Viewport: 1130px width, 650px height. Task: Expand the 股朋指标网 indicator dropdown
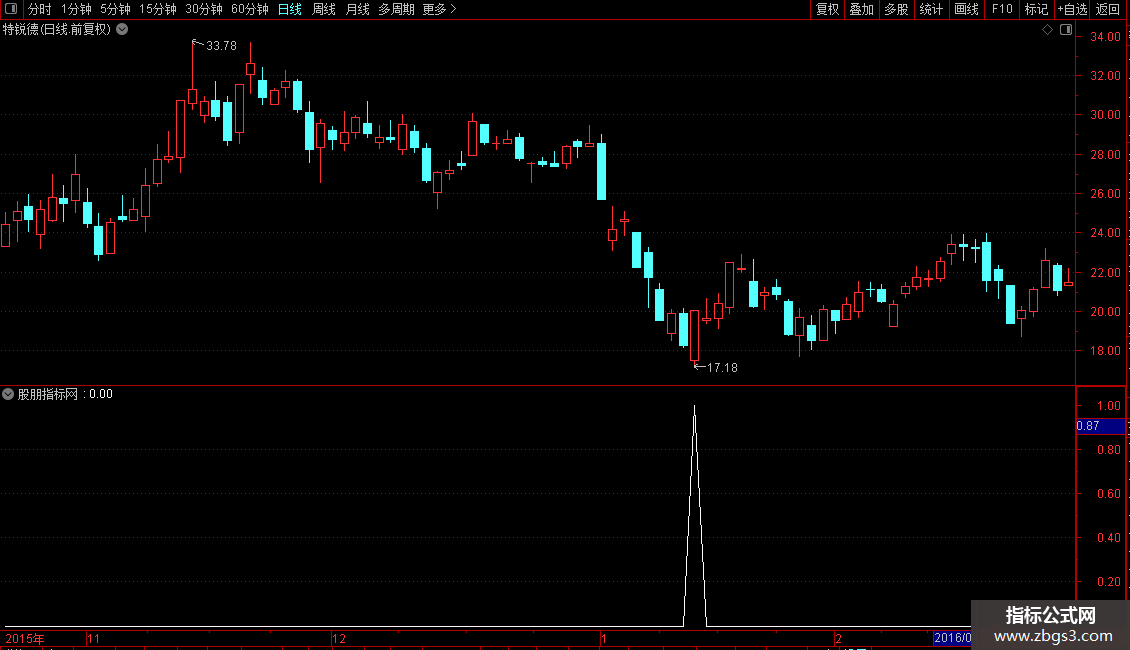(8, 394)
